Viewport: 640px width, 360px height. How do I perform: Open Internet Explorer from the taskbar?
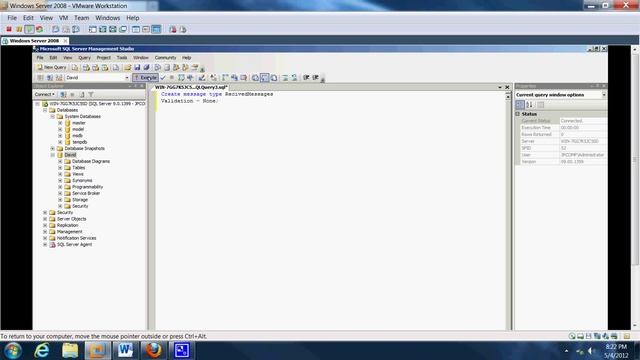pyautogui.click(x=41, y=351)
